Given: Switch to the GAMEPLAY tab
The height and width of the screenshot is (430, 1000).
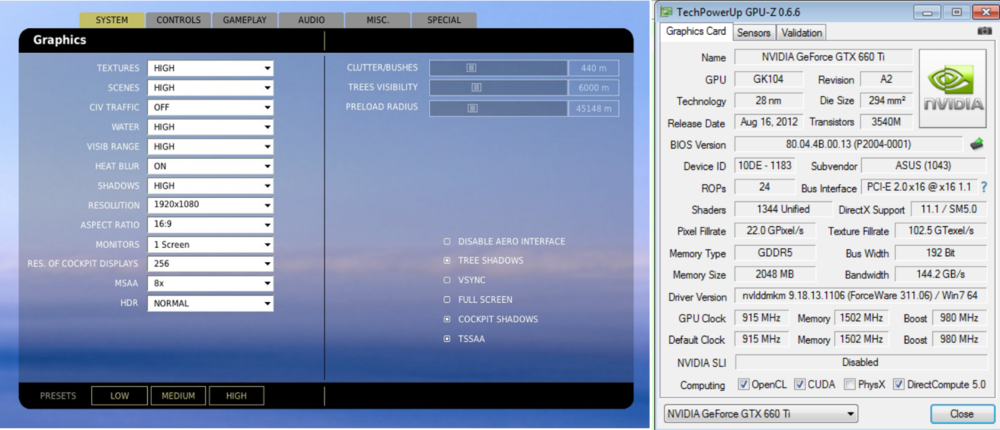Looking at the screenshot, I should (245, 20).
